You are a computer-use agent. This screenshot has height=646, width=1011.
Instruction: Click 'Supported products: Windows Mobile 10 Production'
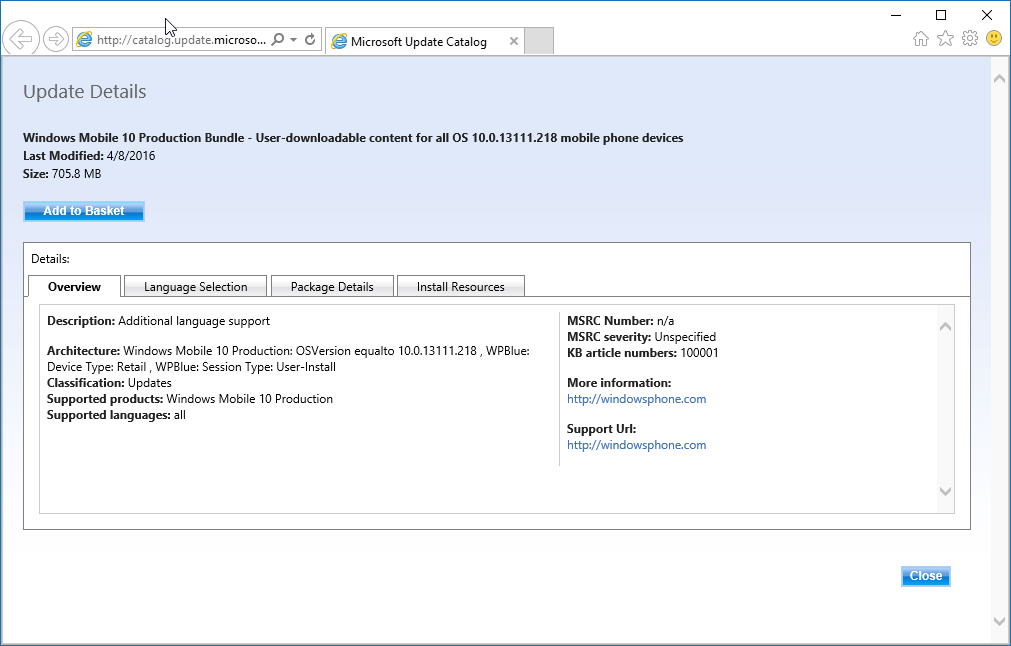pyautogui.click(x=190, y=399)
